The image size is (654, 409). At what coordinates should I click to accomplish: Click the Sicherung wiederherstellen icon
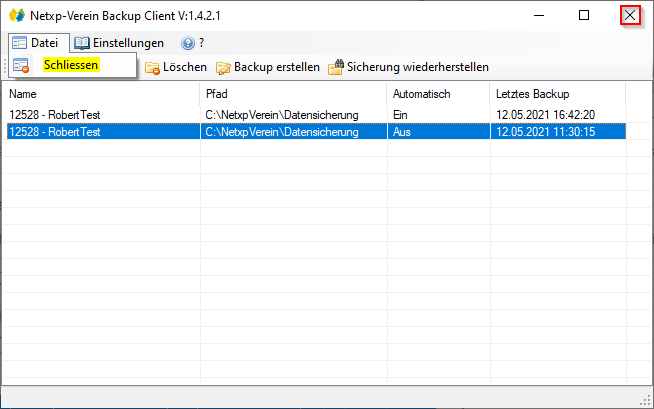[x=336, y=67]
